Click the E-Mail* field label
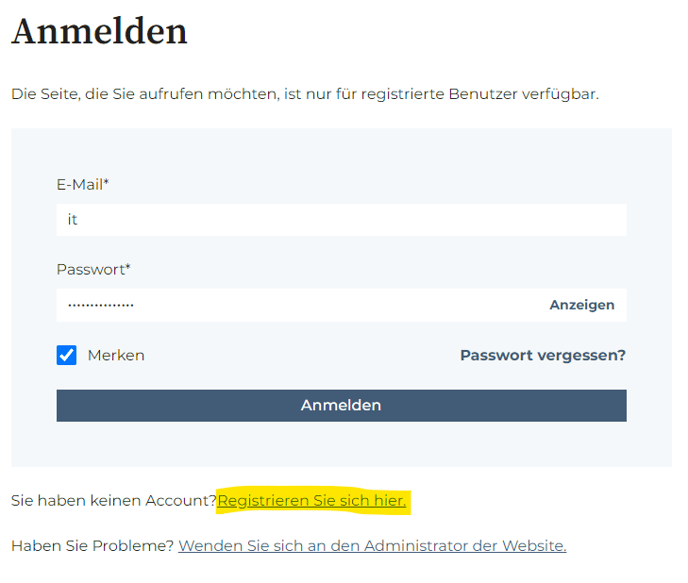 82,185
